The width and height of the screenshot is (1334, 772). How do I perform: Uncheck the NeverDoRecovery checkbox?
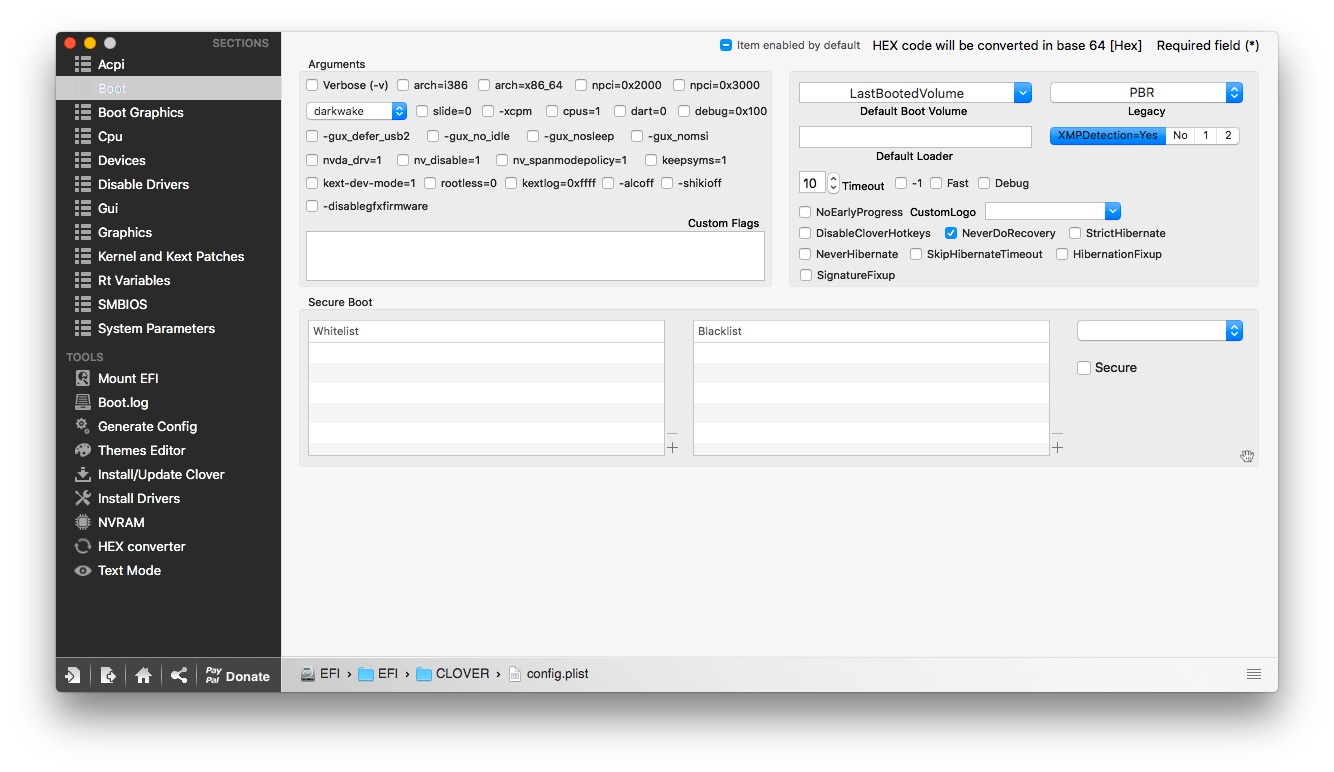click(951, 233)
